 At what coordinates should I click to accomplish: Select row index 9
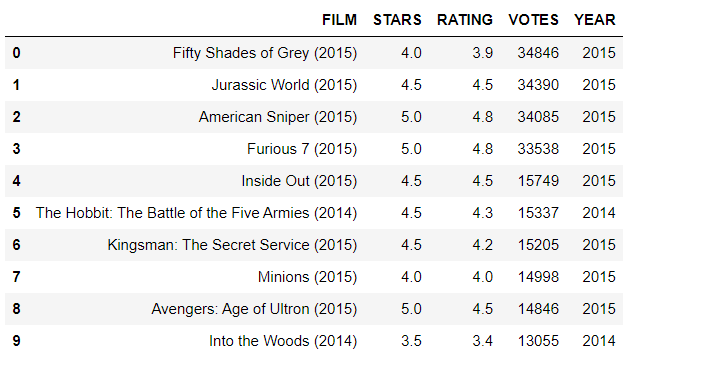tap(16, 341)
